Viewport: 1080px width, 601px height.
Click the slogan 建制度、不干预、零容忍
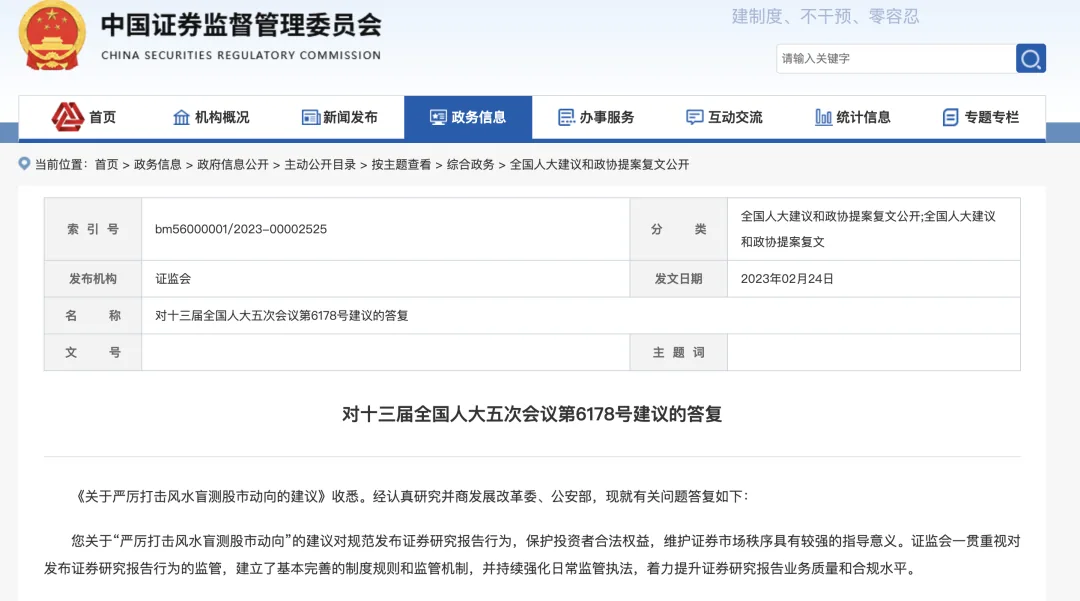click(825, 17)
